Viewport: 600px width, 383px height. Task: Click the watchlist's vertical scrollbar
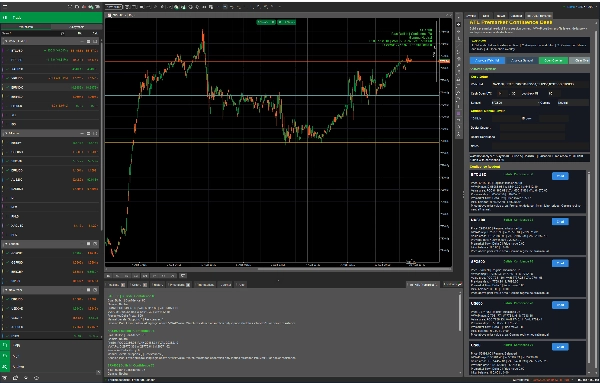pyautogui.click(x=101, y=136)
